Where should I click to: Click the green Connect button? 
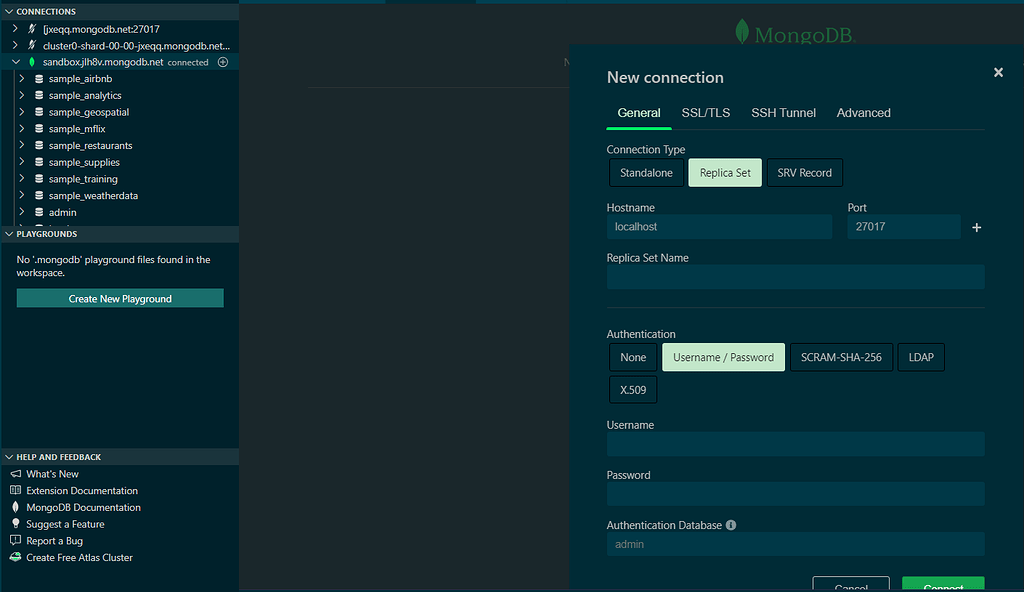pyautogui.click(x=942, y=586)
